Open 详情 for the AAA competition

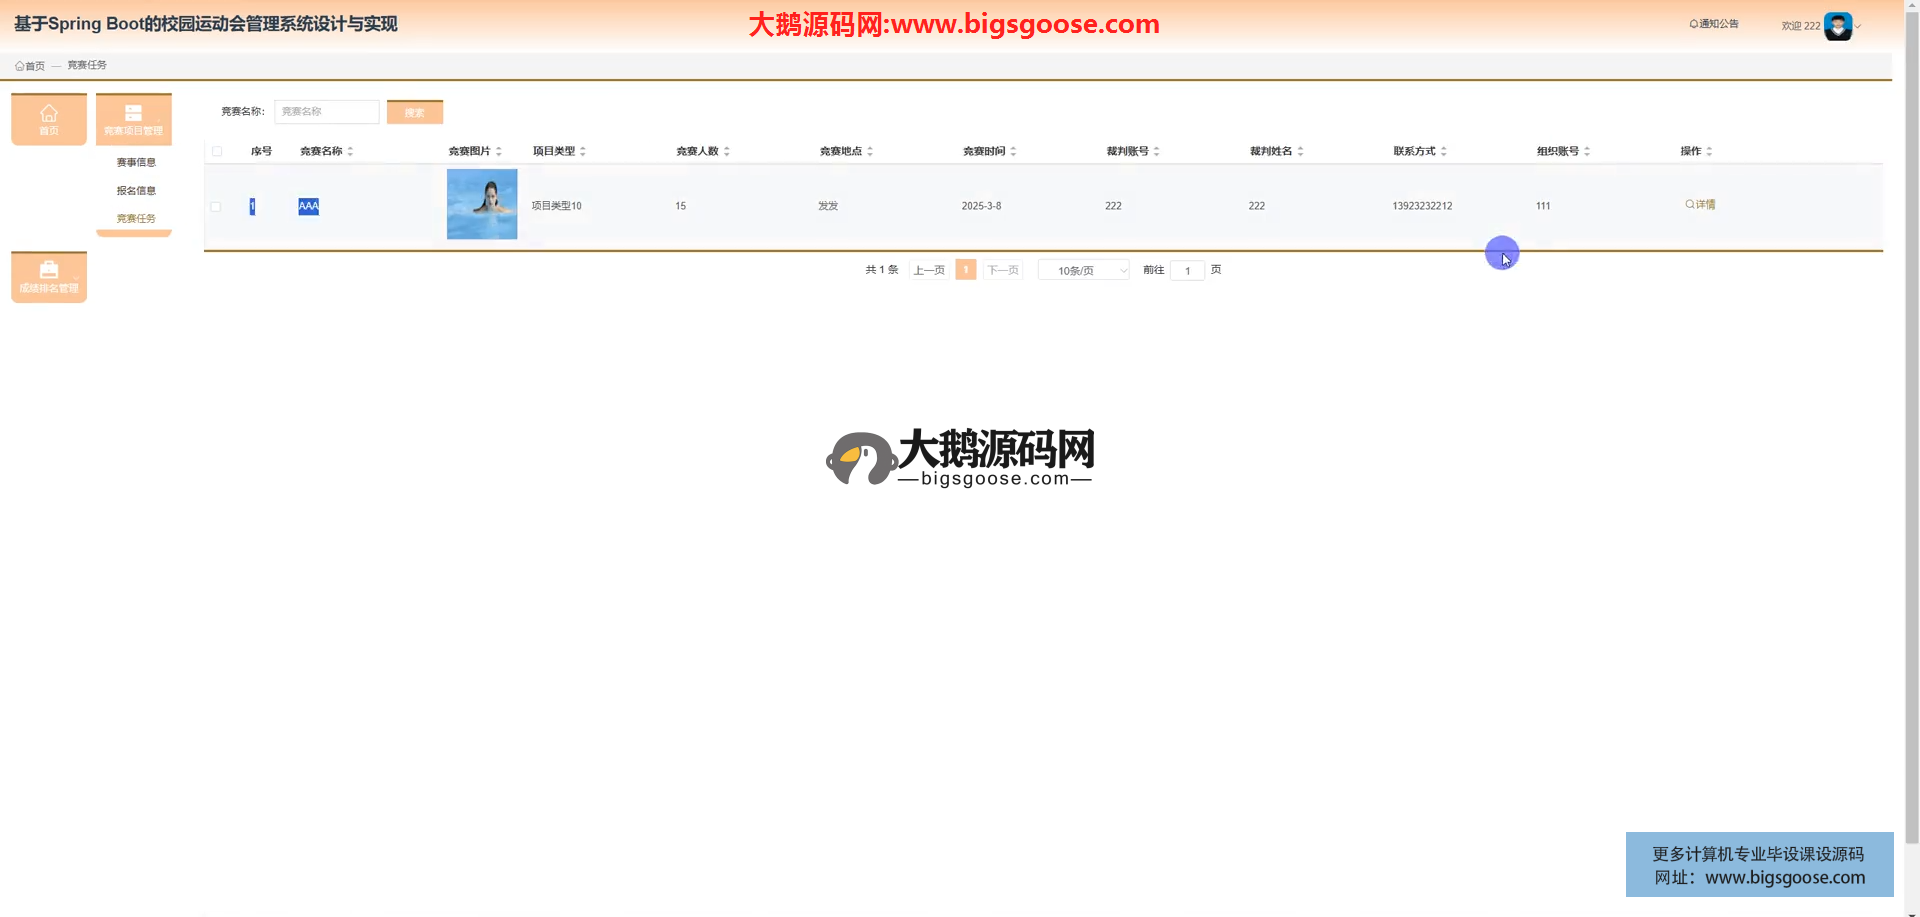tap(1700, 205)
